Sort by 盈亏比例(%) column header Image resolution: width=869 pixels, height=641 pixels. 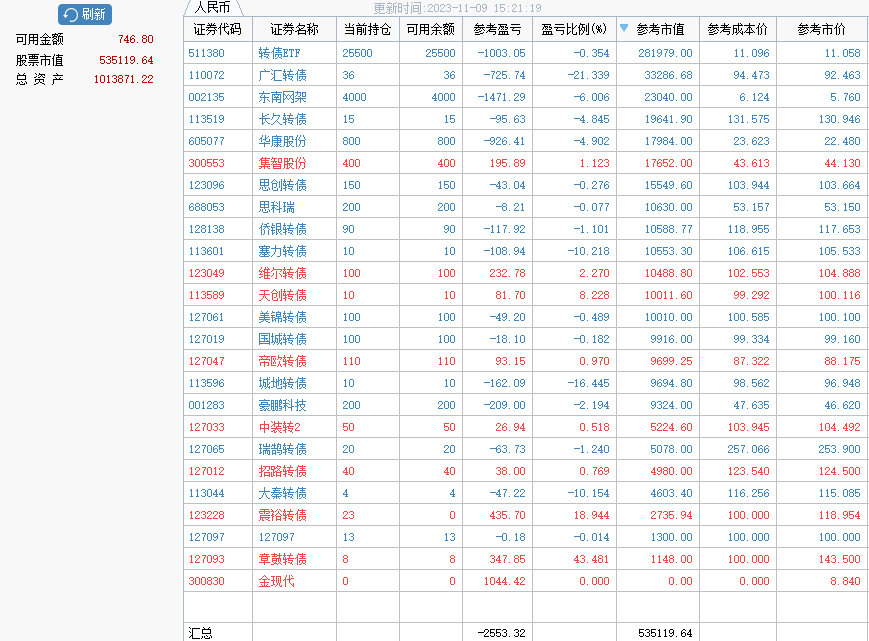pos(574,29)
